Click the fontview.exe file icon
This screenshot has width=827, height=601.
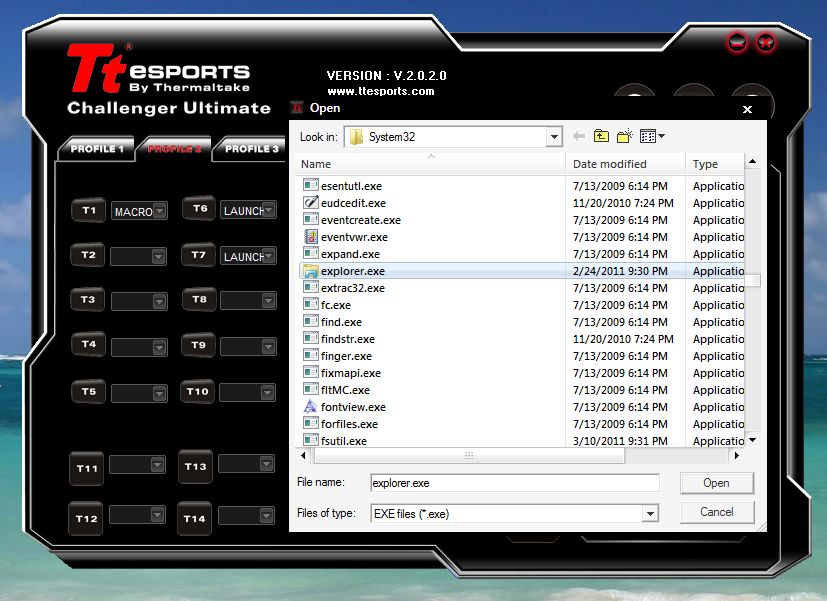coord(311,407)
